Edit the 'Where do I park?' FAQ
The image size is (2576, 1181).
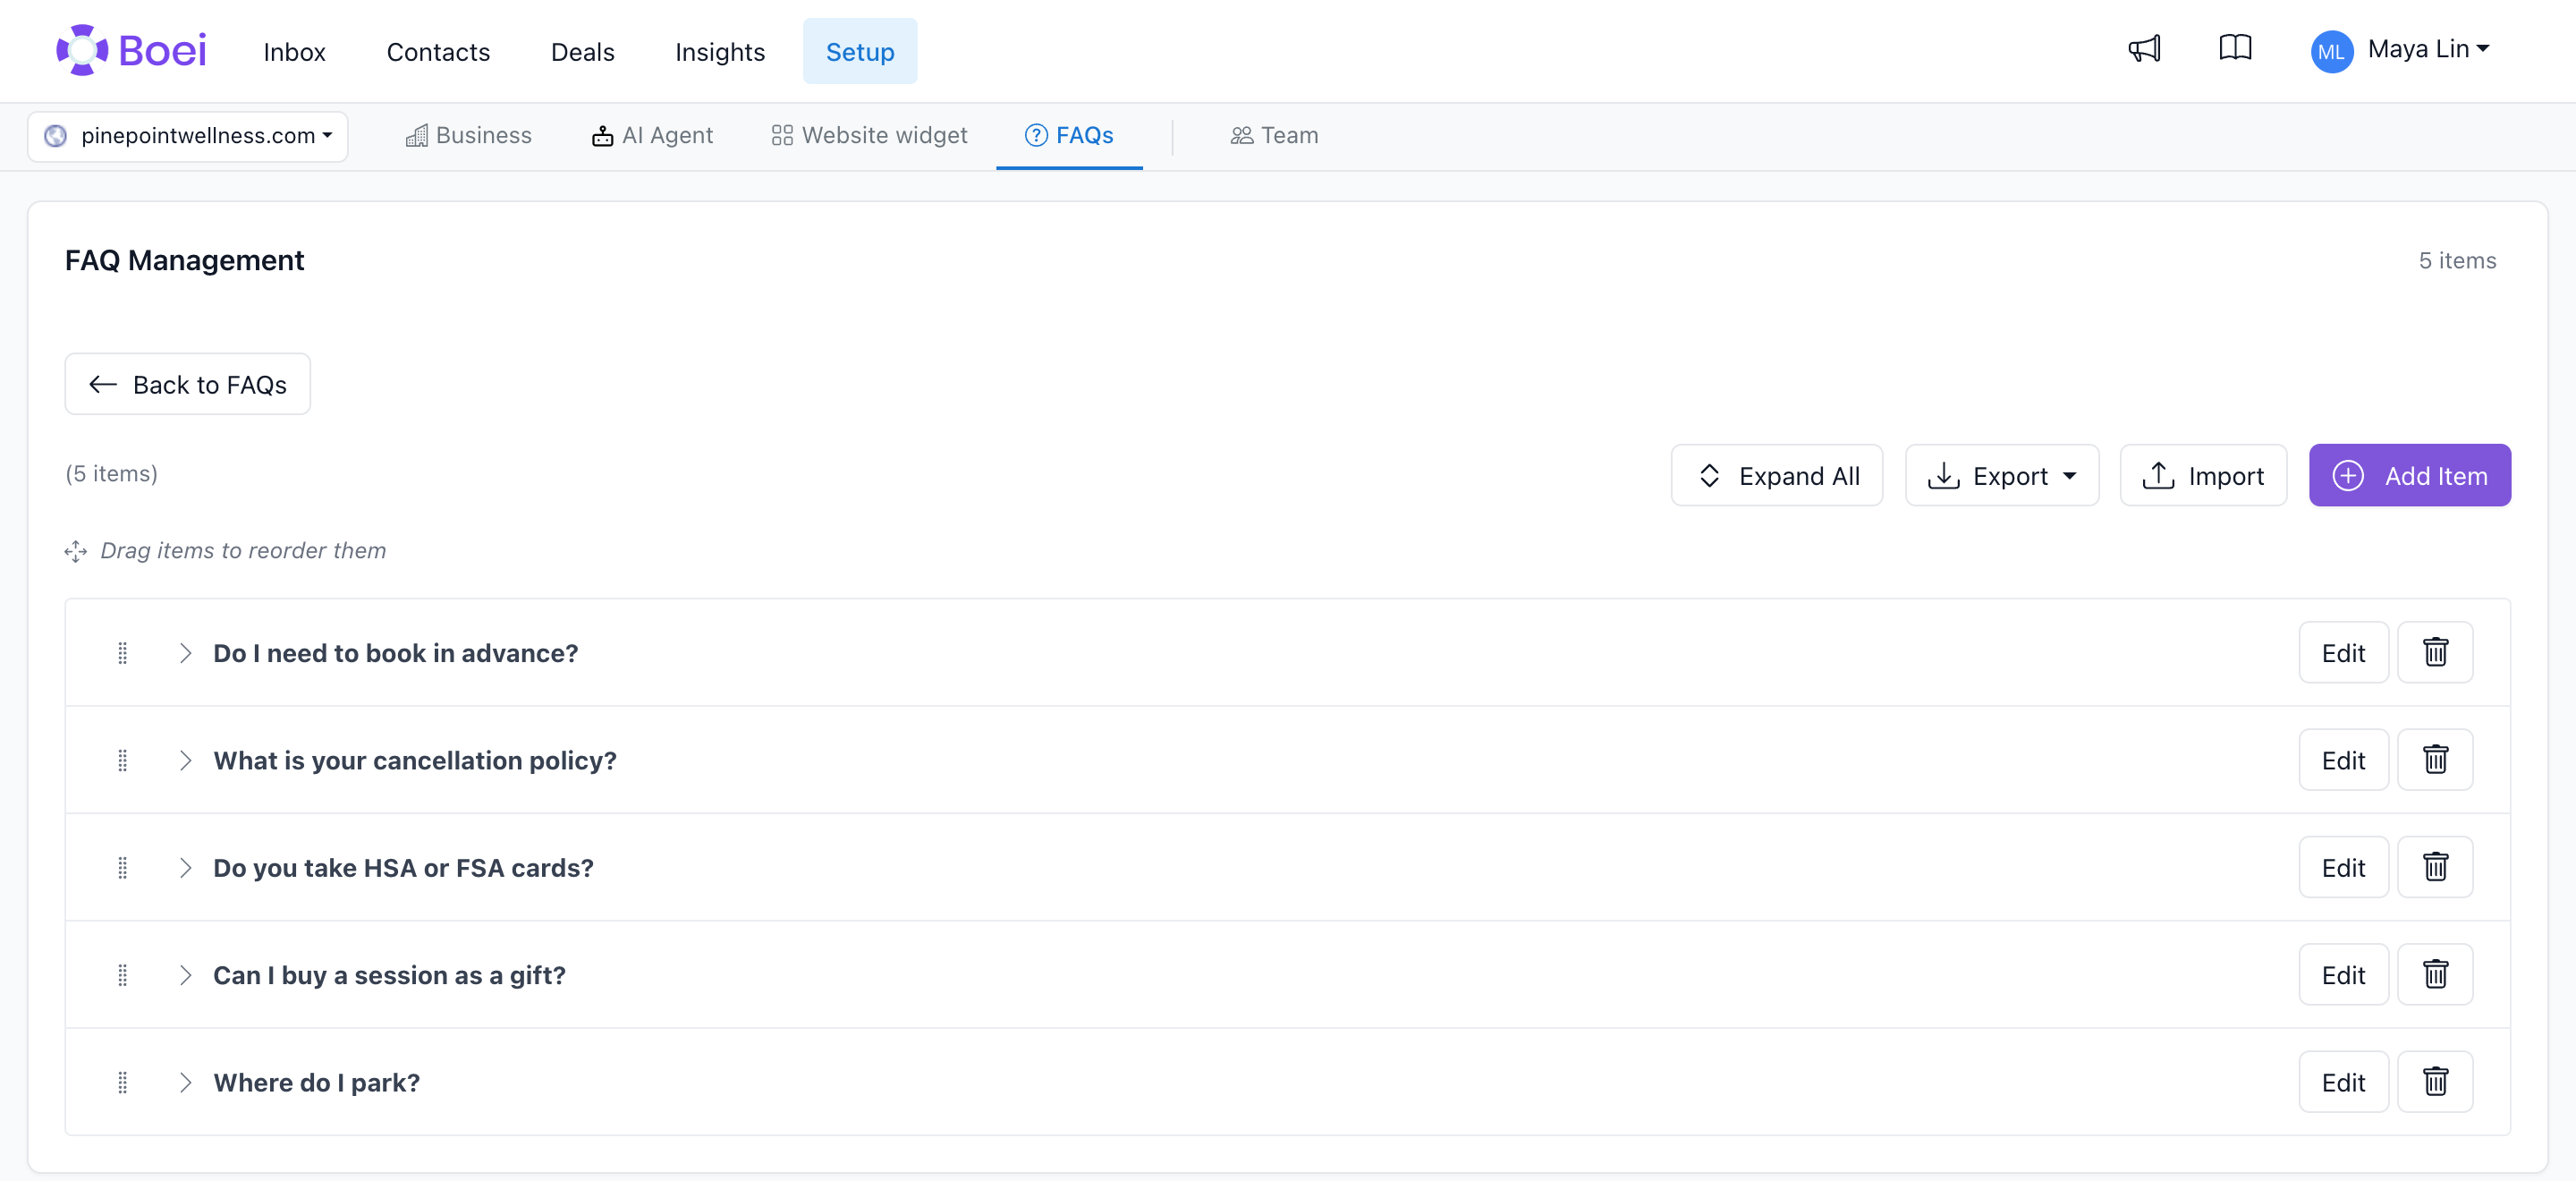(x=2343, y=1082)
